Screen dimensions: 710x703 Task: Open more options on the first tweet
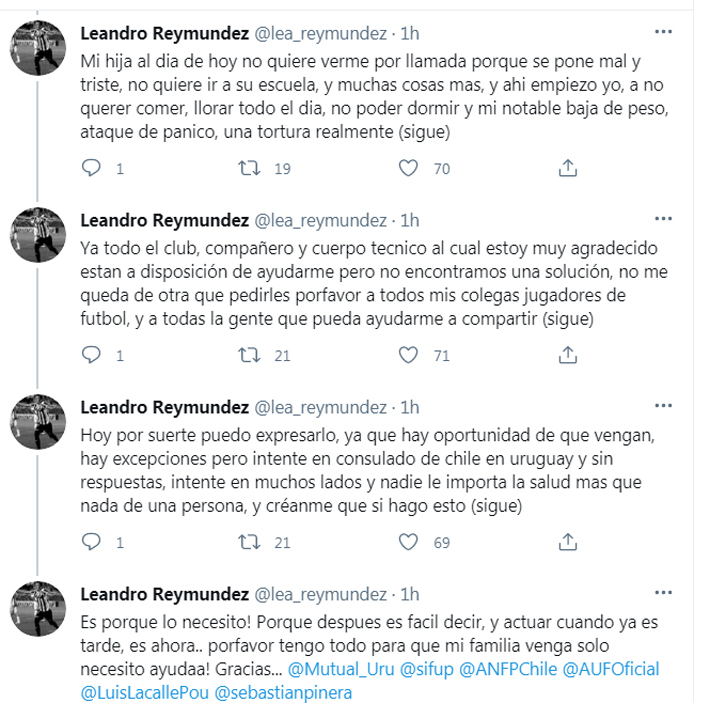click(662, 31)
